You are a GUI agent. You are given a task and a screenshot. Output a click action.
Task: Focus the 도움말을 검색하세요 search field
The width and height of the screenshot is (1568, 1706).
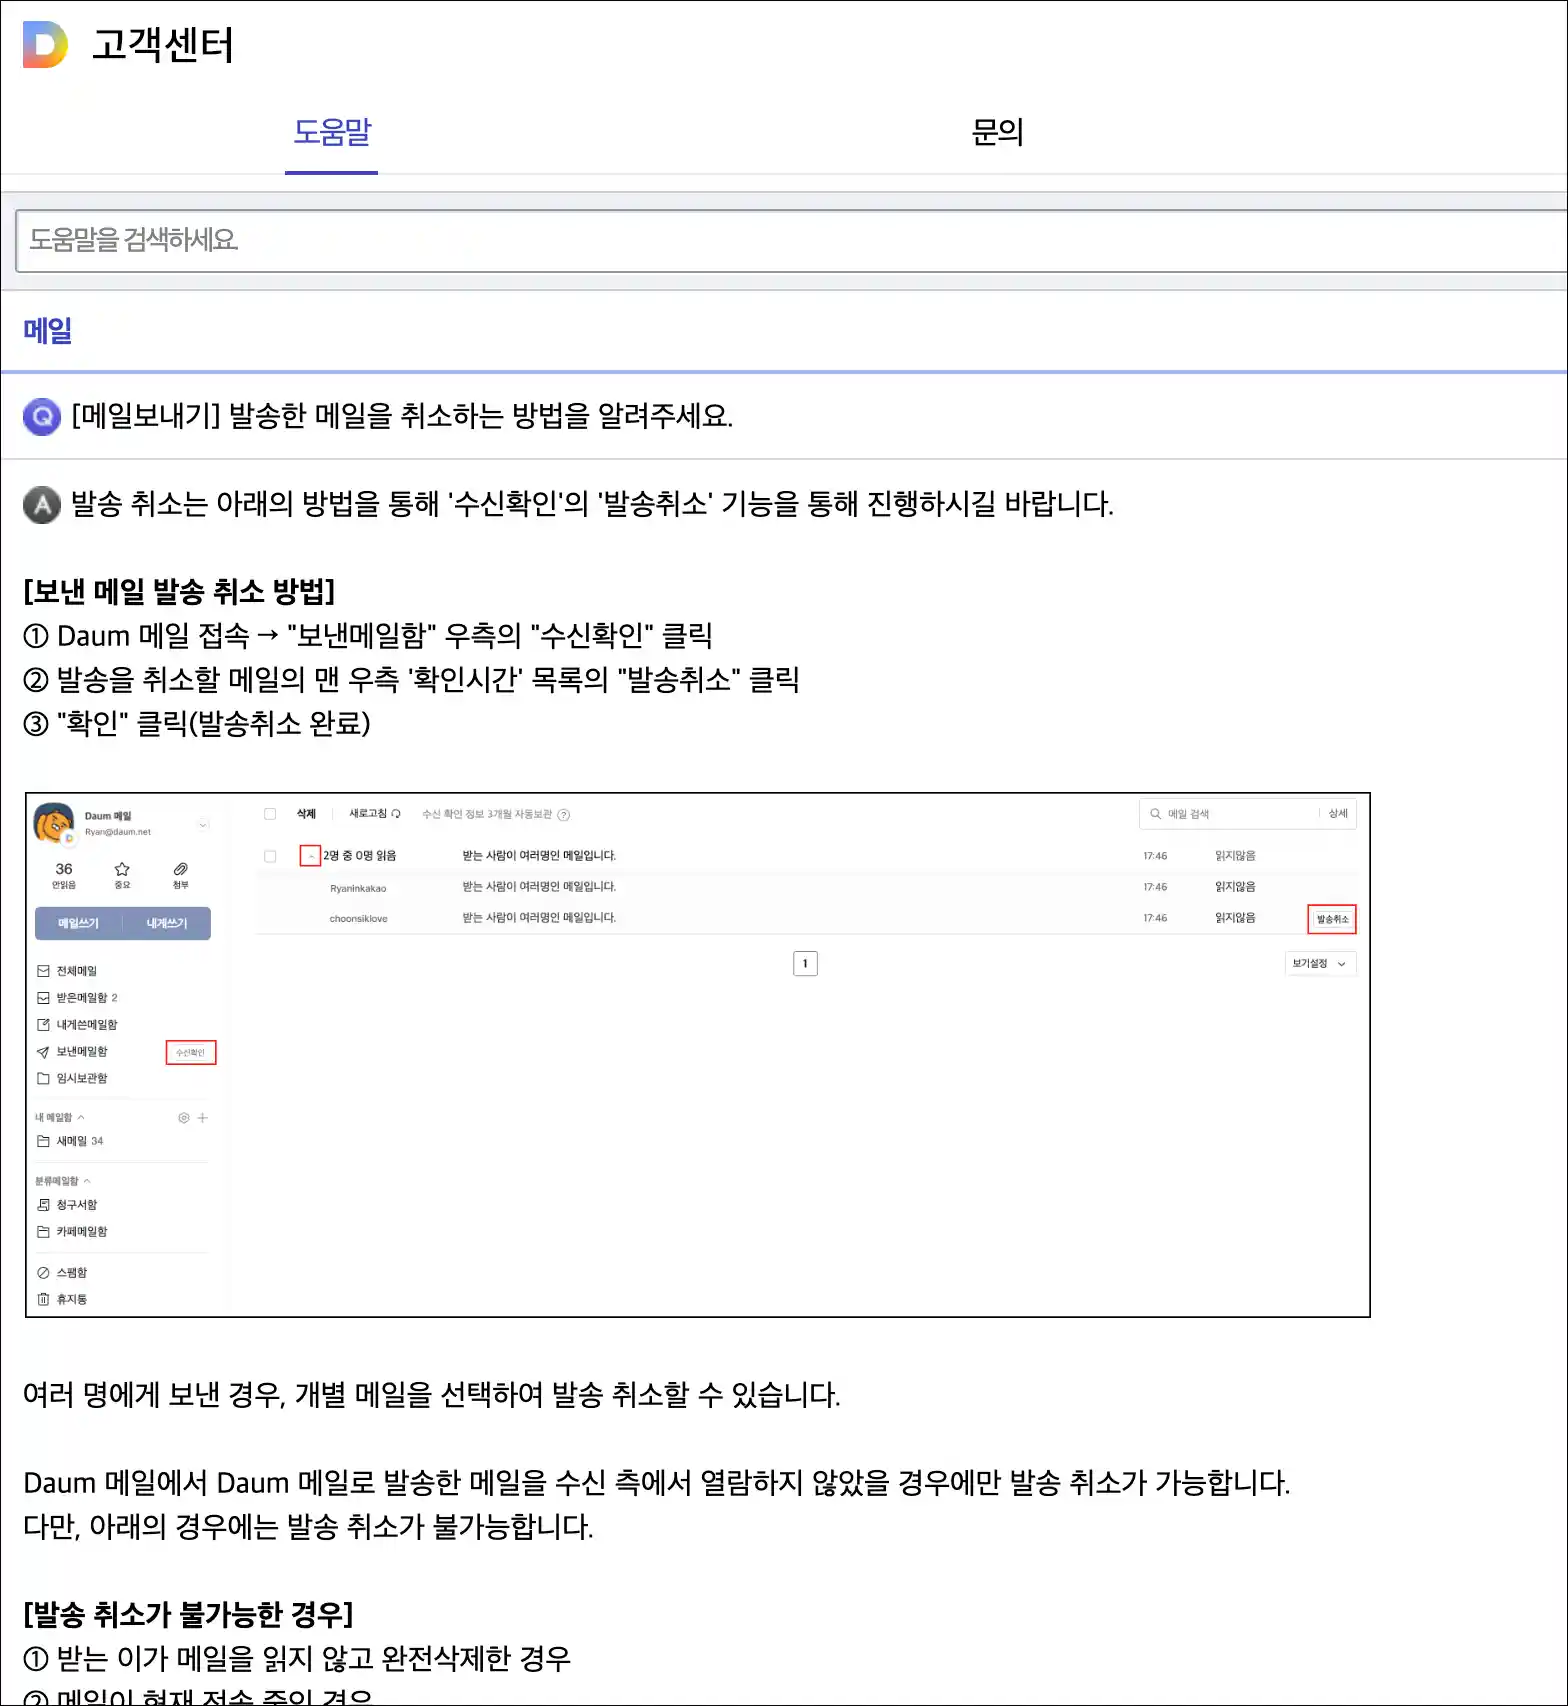pyautogui.click(x=791, y=241)
